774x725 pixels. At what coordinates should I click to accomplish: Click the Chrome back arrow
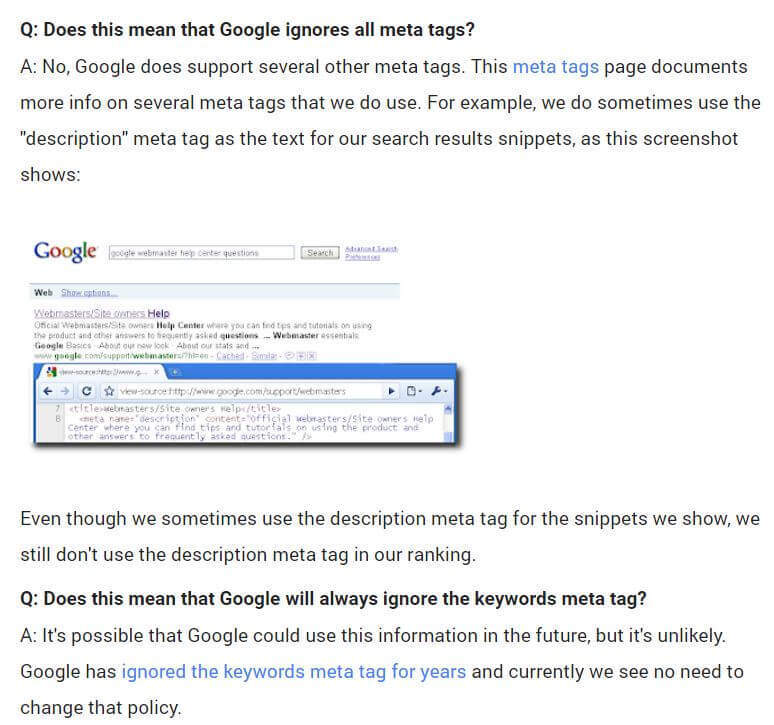tap(48, 391)
